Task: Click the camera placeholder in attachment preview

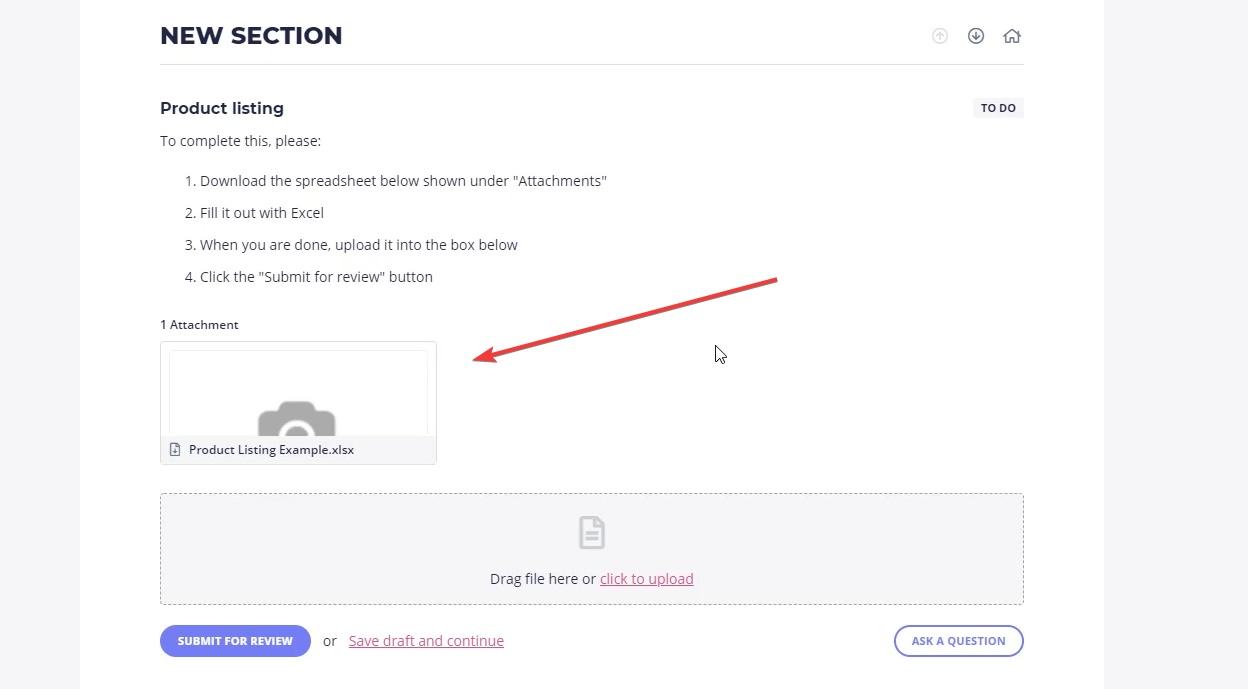Action: coord(297,418)
